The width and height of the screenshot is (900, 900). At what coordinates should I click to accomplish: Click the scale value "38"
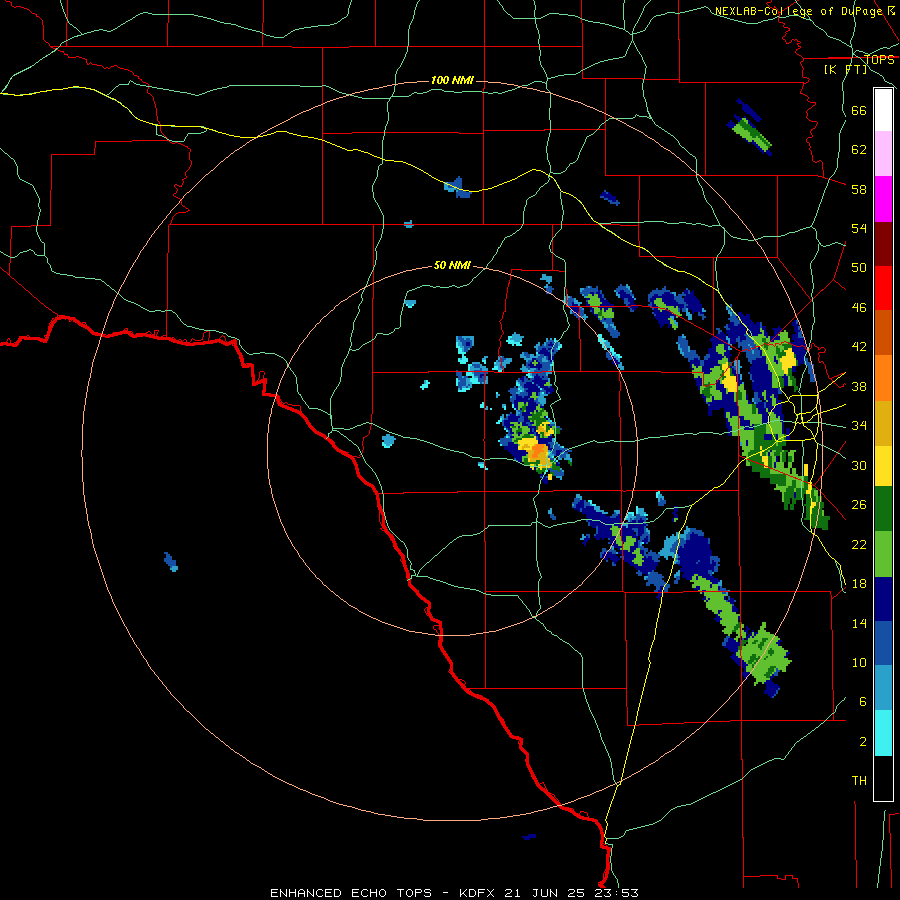coord(859,386)
